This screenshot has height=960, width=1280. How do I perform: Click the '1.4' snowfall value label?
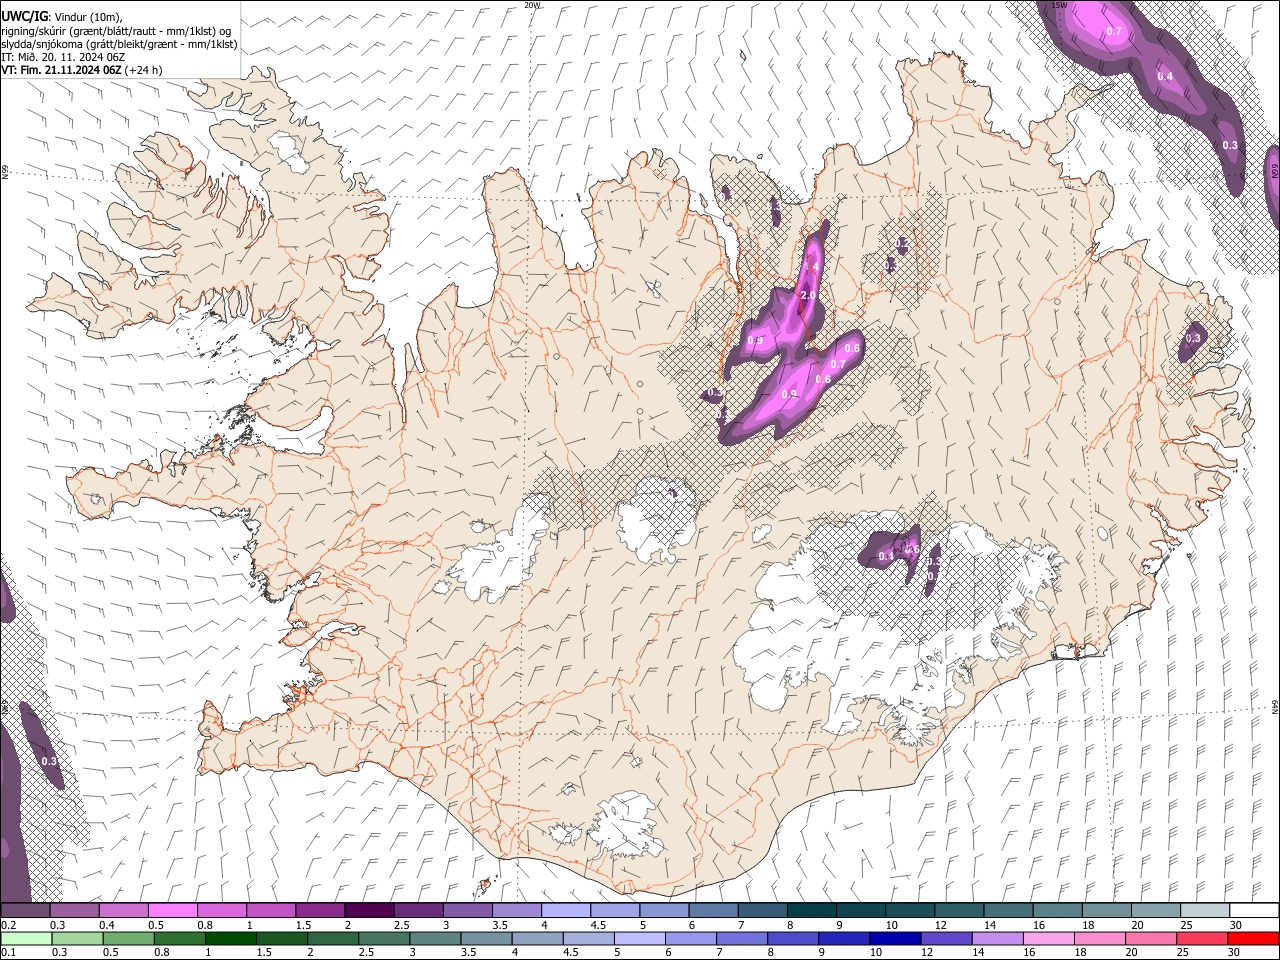(x=812, y=267)
